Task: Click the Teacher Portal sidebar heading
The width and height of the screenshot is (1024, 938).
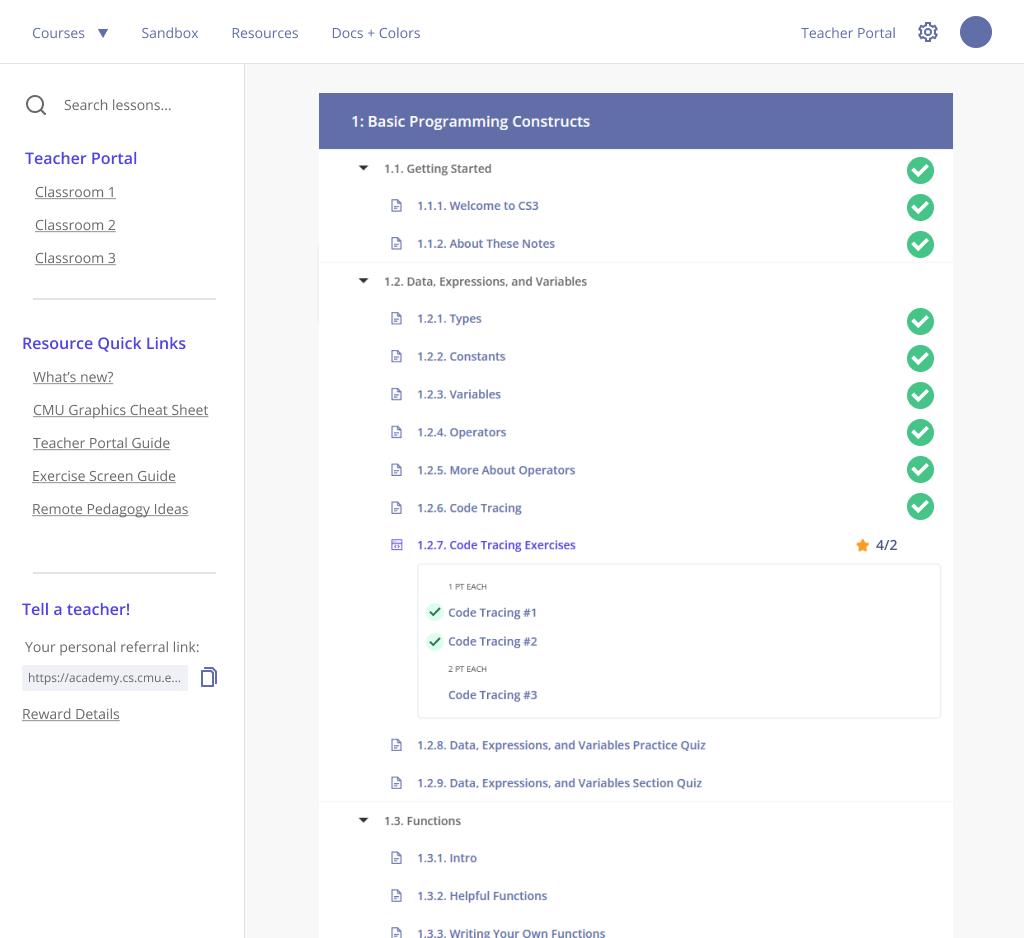Action: [x=81, y=158]
